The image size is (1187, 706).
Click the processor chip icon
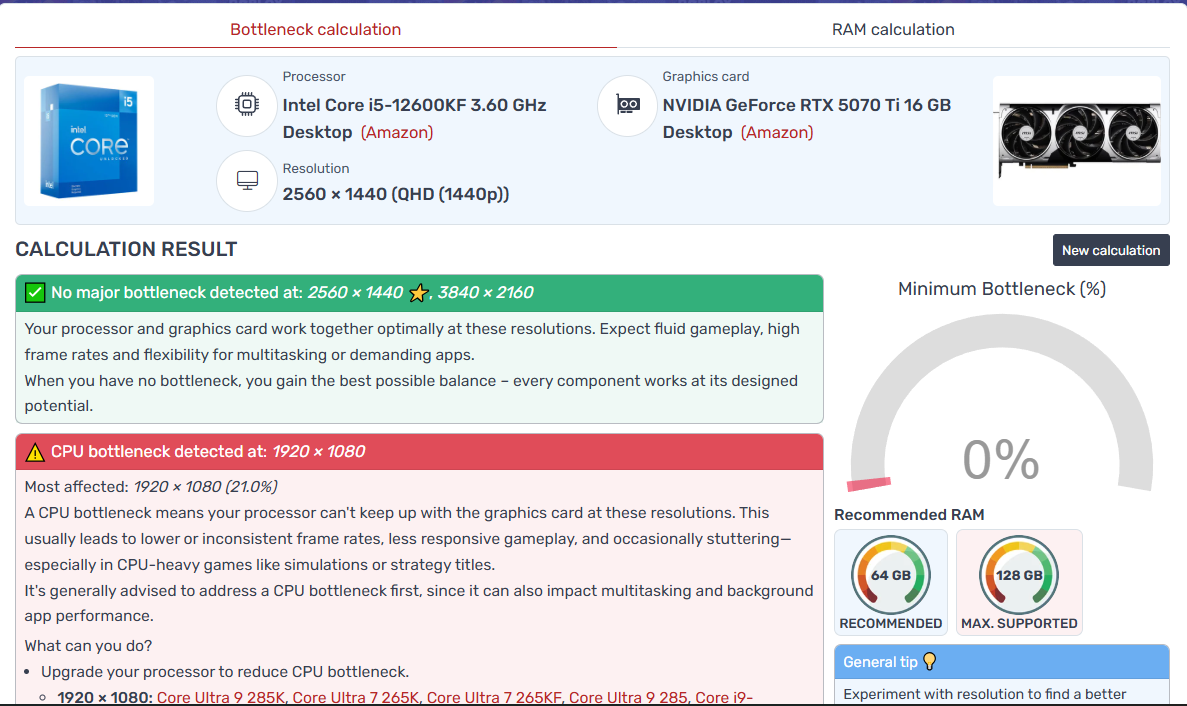[246, 105]
